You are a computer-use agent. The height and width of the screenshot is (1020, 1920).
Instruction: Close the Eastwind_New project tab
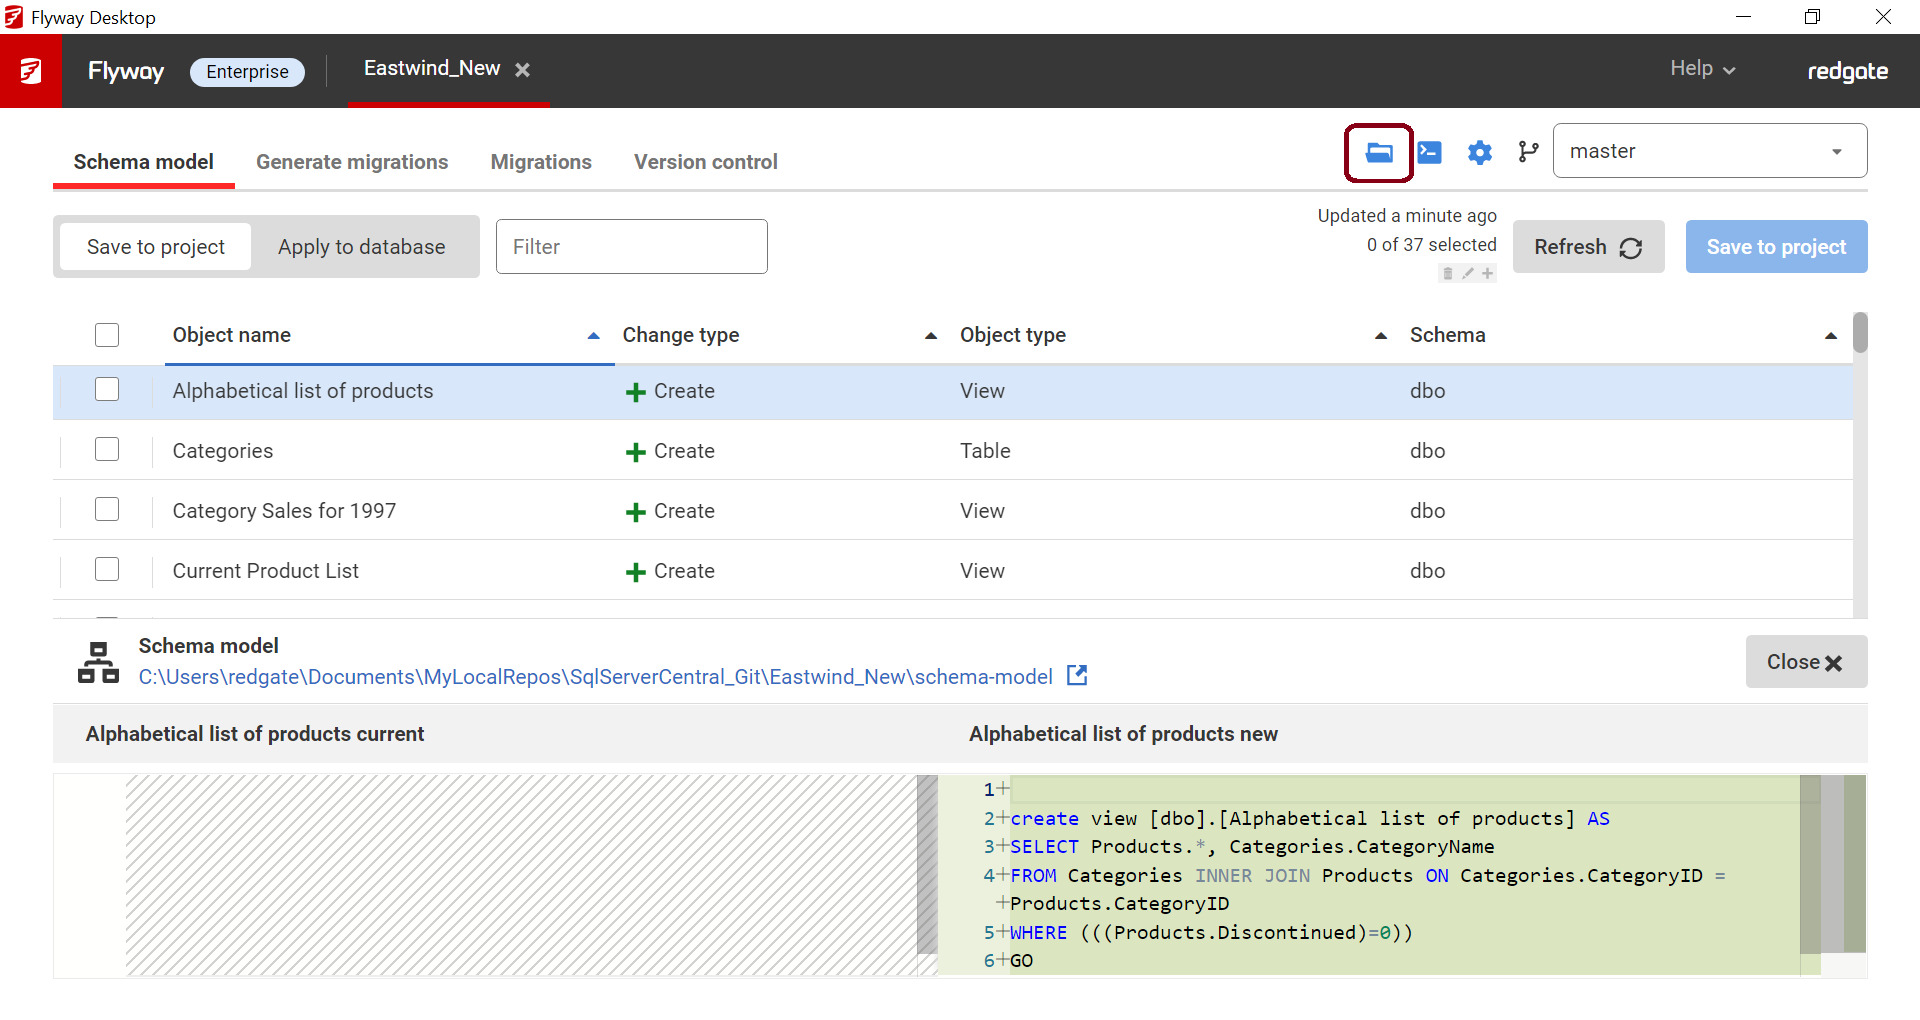click(522, 70)
